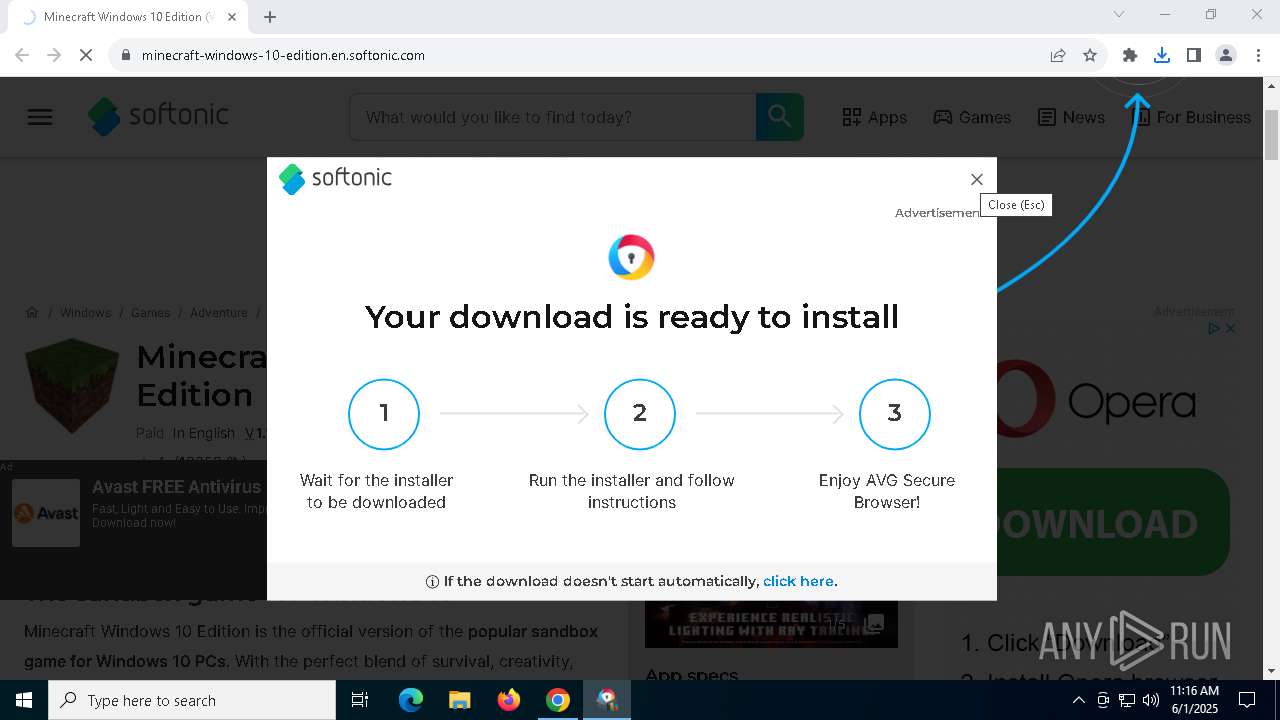Viewport: 1280px width, 720px height.
Task: Open the Apps menu
Action: pos(875,117)
